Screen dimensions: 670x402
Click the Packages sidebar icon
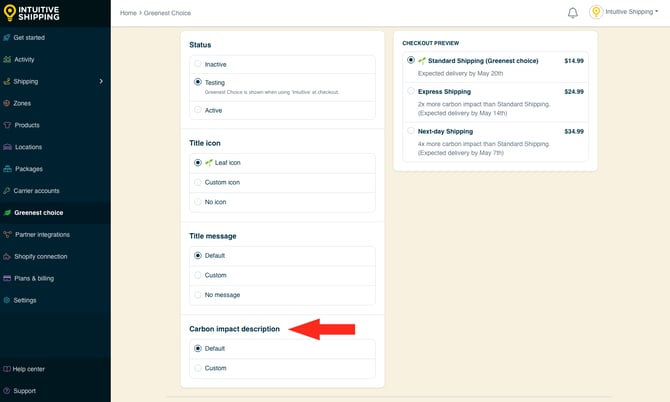click(x=7, y=169)
